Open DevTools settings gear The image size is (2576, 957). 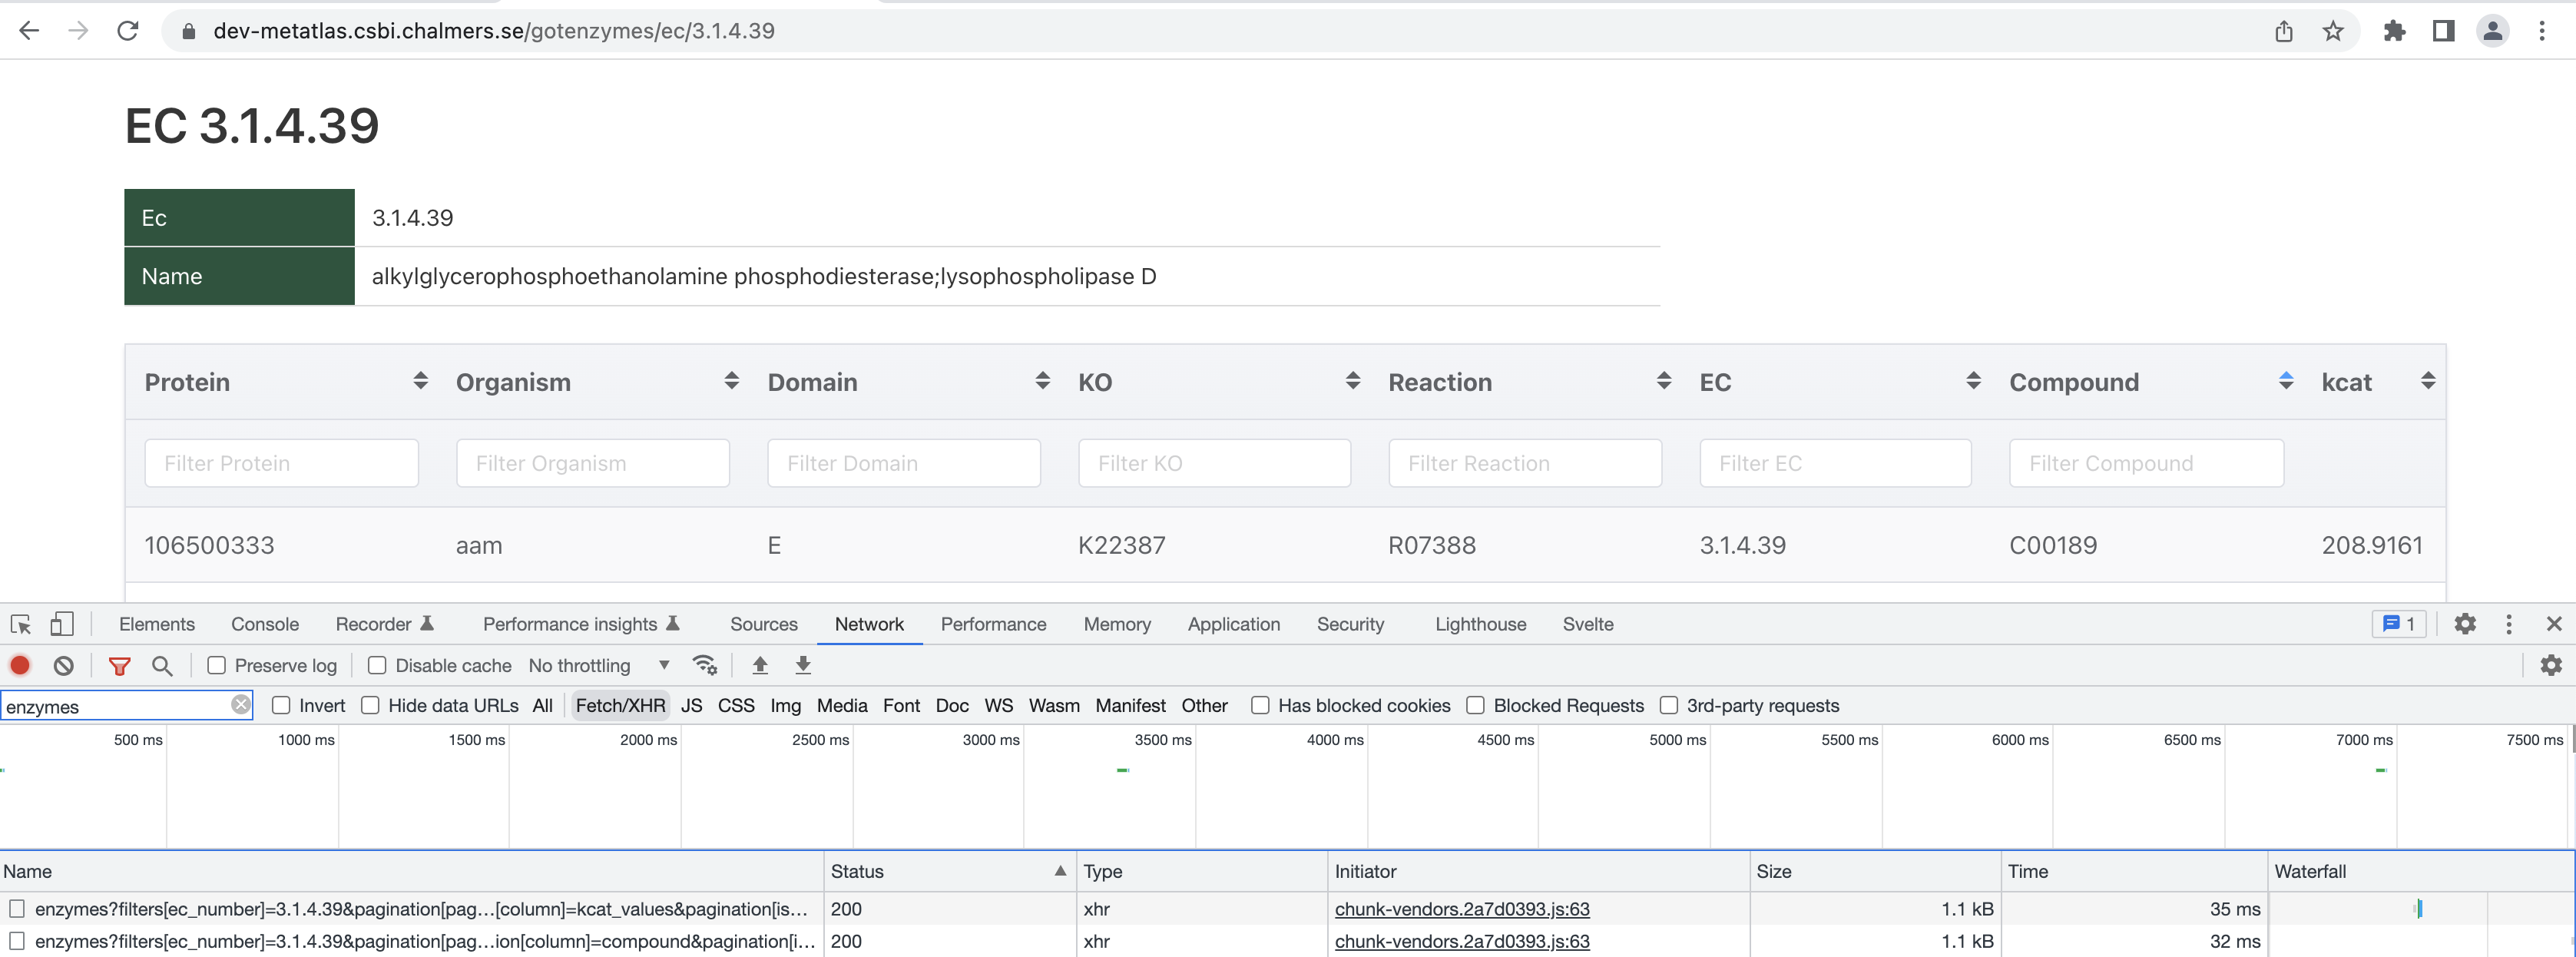[2465, 623]
